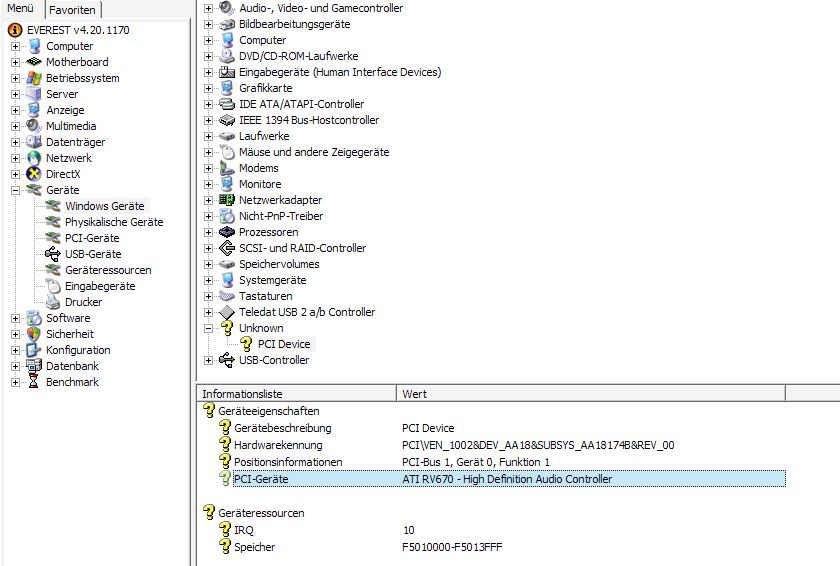Viewport: 840px width, 566px height.
Task: Click the USB-Controller icon in device list
Action: [227, 360]
